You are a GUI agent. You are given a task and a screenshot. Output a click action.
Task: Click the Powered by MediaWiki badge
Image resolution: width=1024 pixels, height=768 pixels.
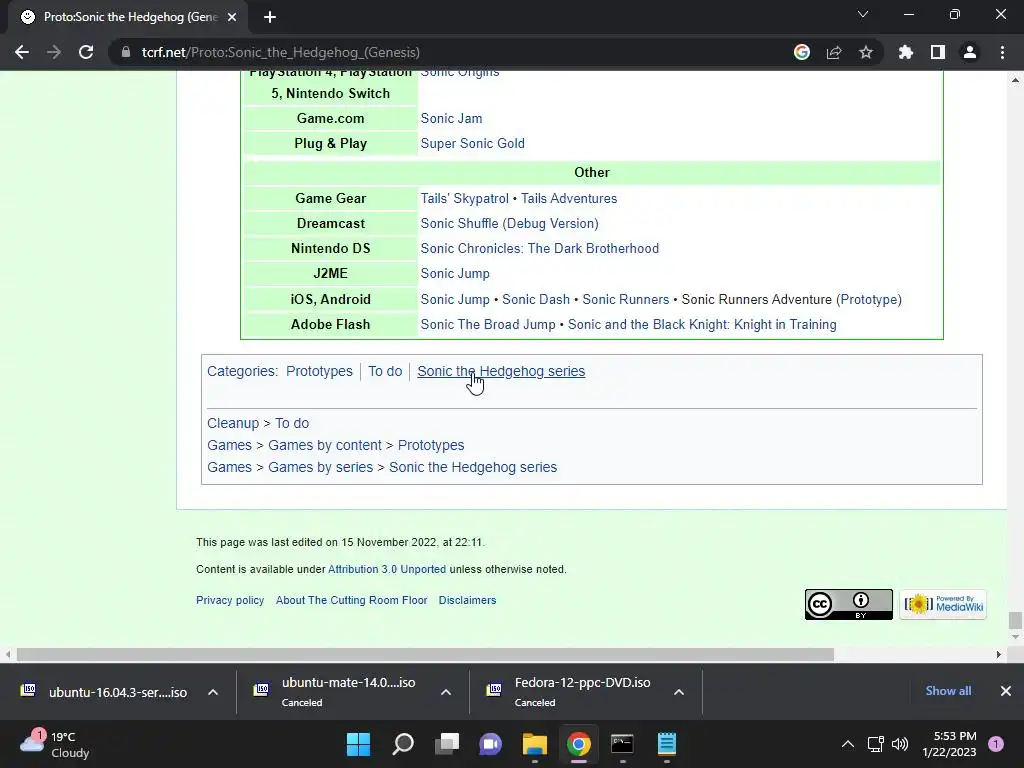[942, 604]
